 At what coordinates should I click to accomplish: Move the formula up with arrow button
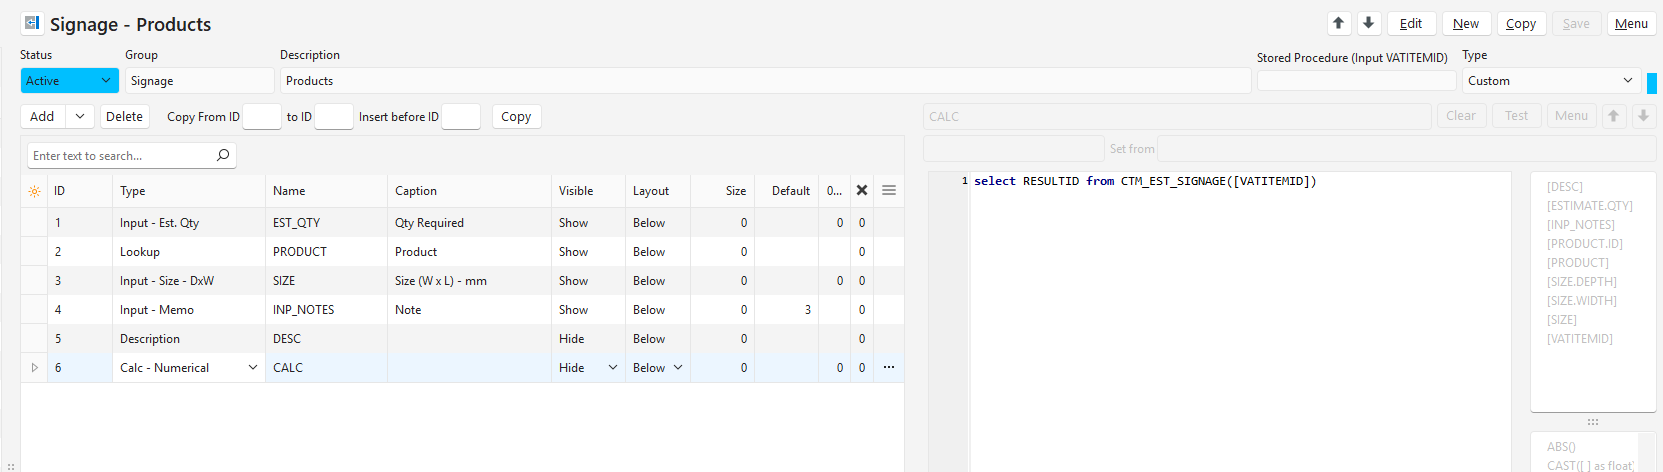pos(1613,116)
